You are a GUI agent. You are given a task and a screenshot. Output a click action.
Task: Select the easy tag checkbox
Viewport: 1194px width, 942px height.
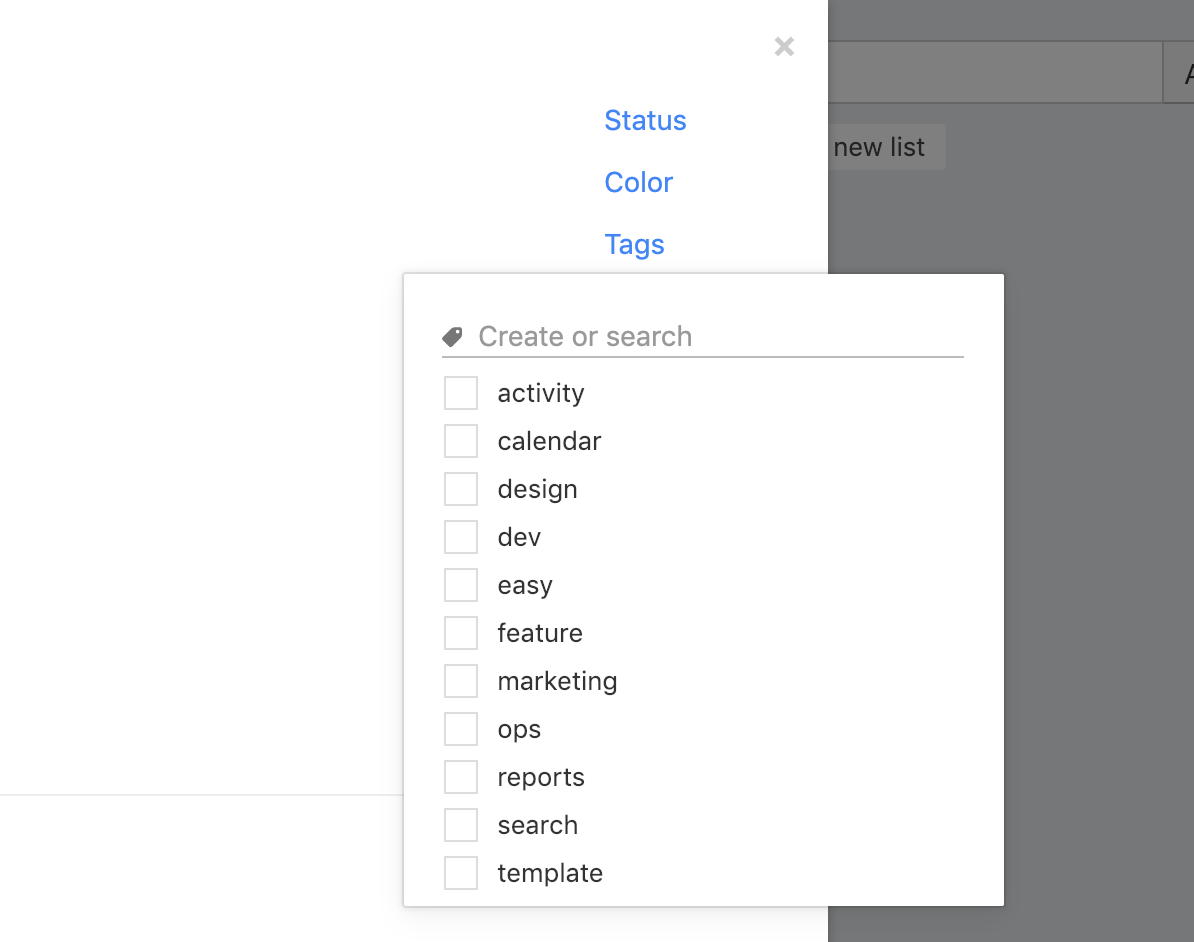pos(461,585)
